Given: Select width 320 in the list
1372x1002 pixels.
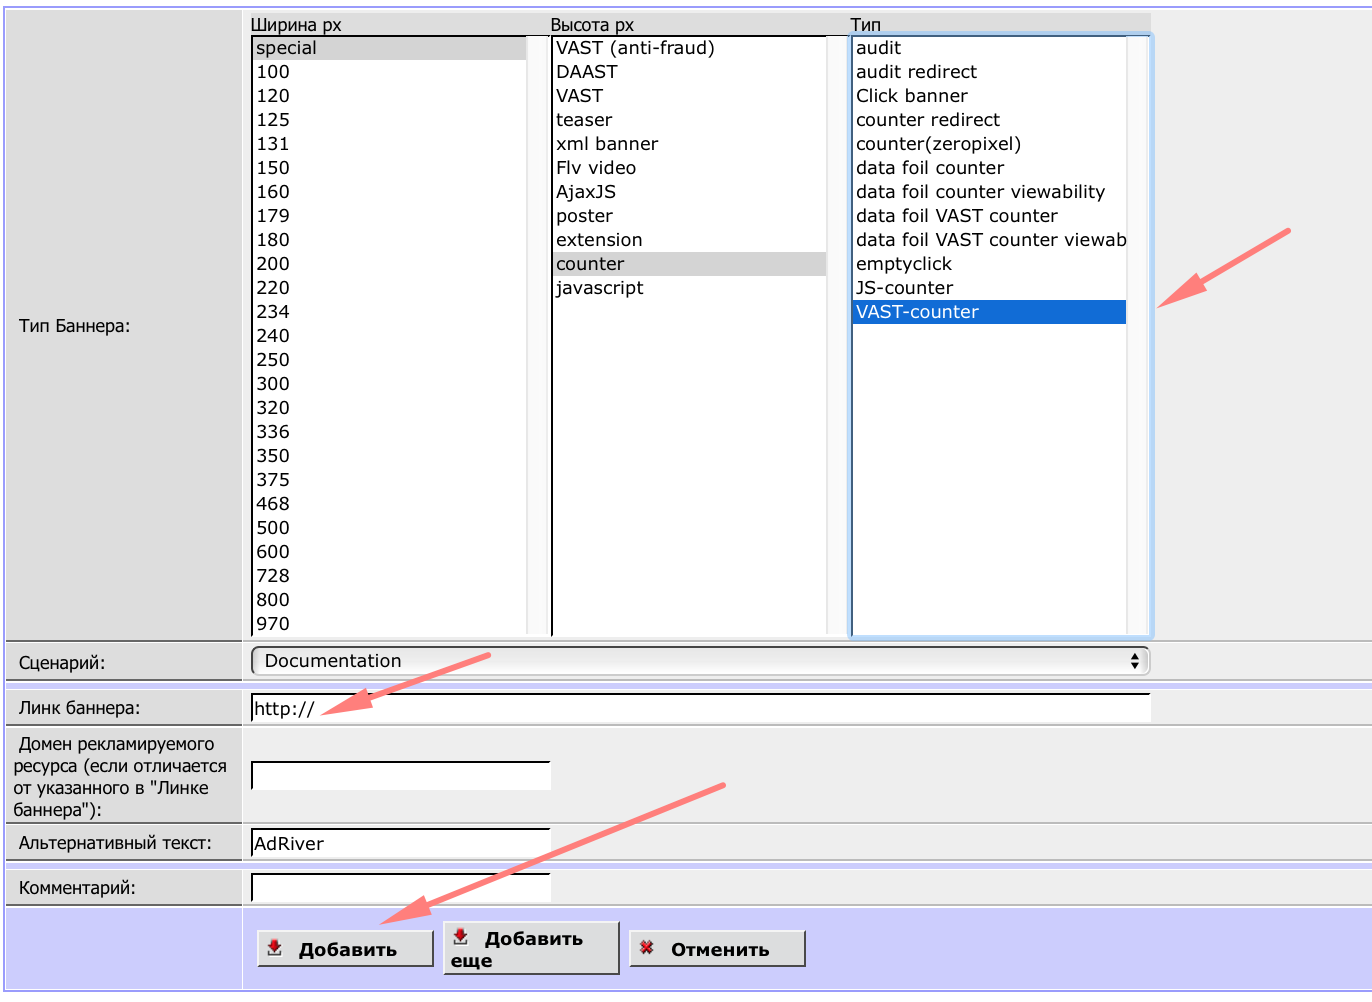Looking at the screenshot, I should click(389, 408).
